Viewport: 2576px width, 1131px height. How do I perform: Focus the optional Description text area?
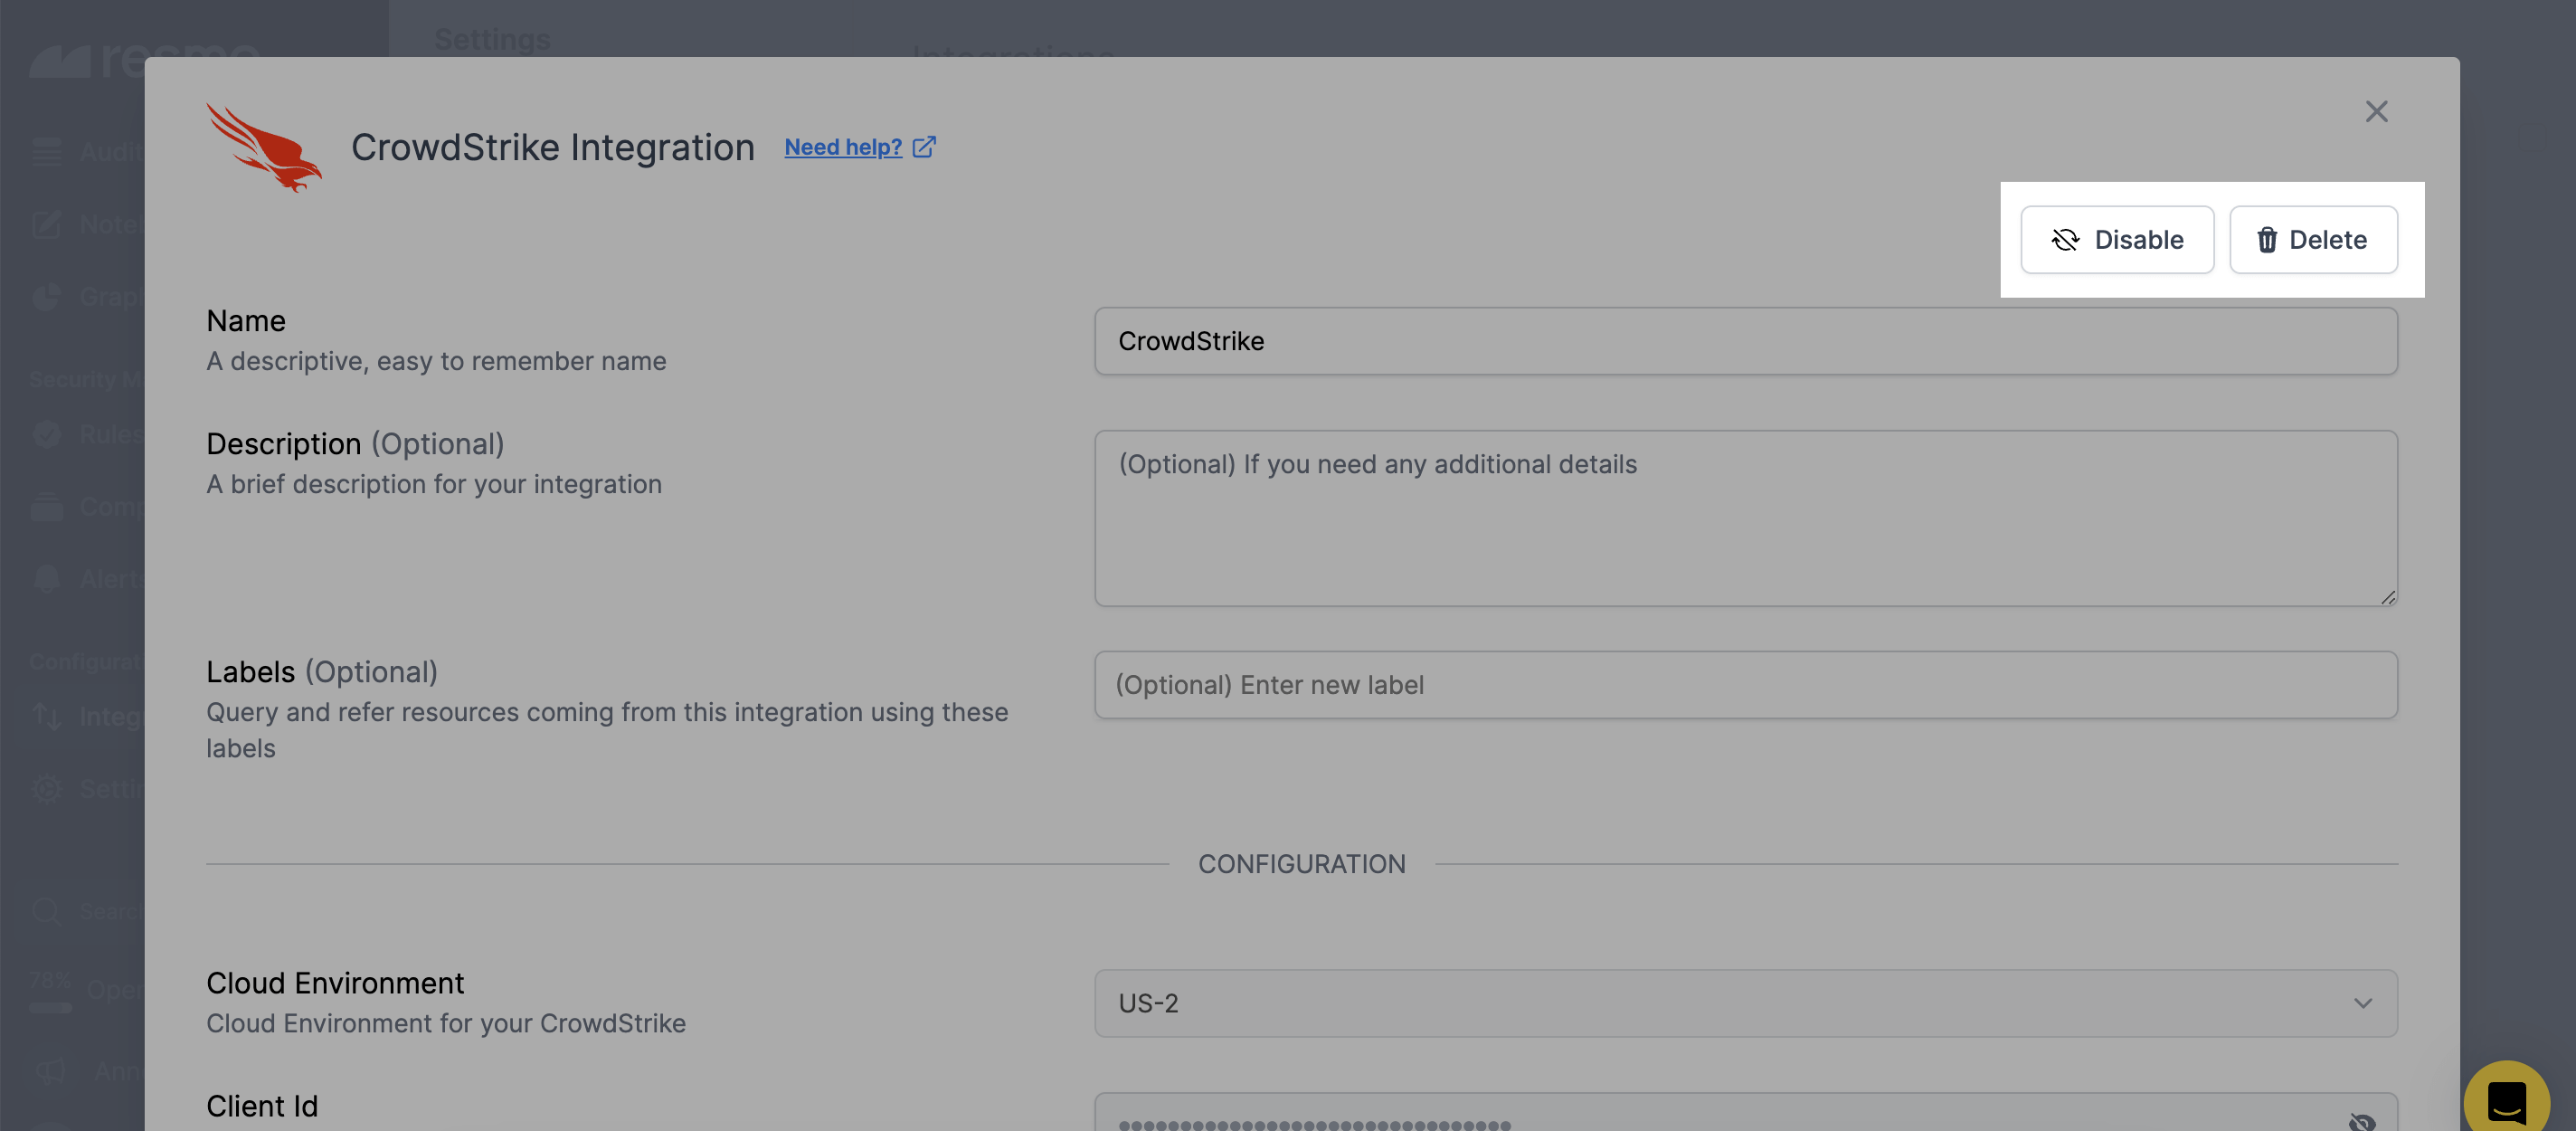click(x=1744, y=518)
